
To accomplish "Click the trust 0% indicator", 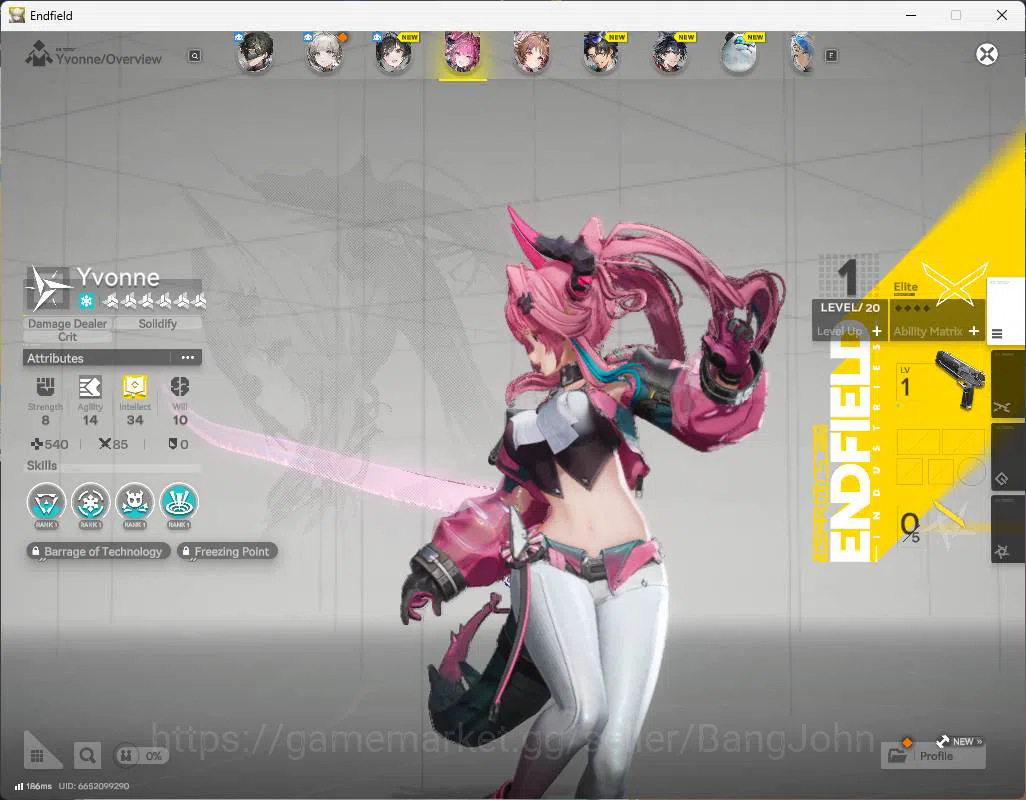I will click(141, 756).
